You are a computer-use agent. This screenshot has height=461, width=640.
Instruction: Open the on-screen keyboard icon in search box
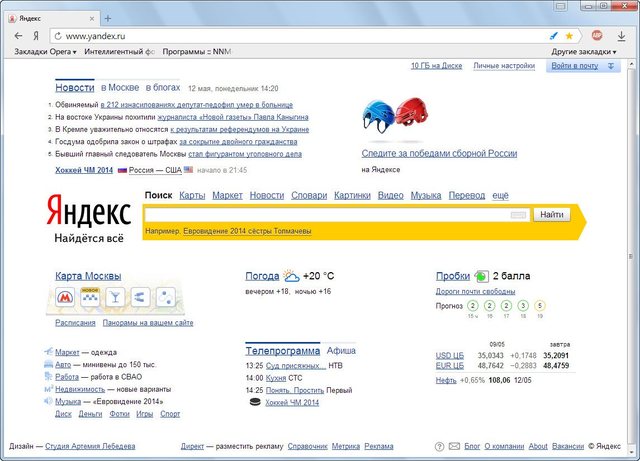[518, 215]
